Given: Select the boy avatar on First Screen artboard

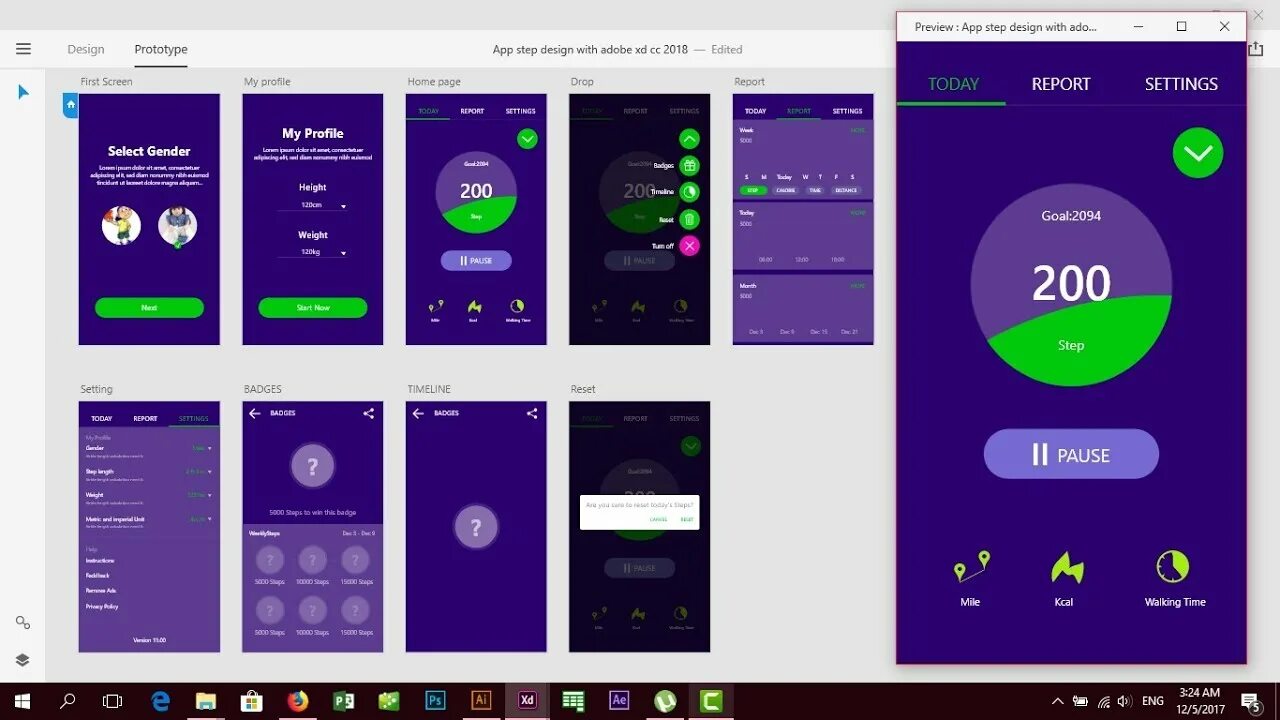Looking at the screenshot, I should (x=121, y=226).
